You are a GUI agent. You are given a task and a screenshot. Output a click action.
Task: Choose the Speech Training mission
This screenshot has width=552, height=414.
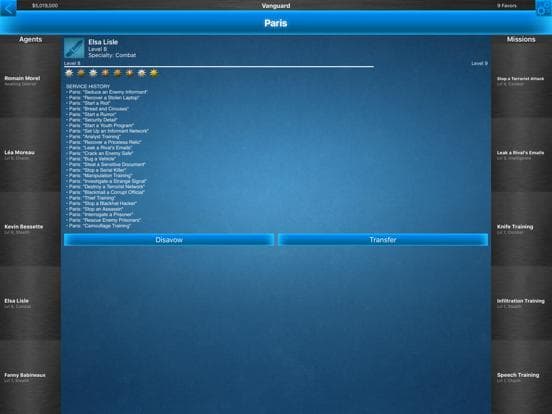tap(522, 377)
